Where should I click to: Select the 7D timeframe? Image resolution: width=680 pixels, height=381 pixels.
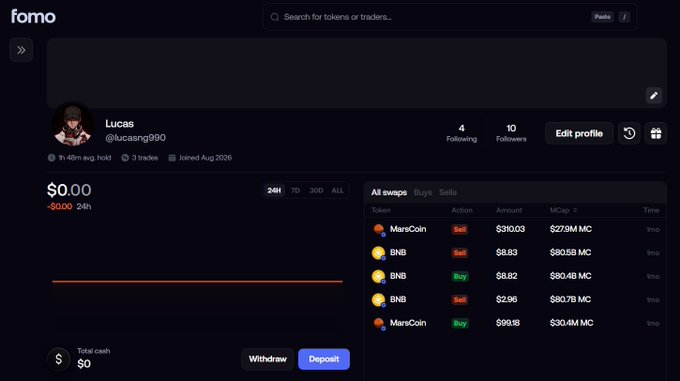(295, 190)
